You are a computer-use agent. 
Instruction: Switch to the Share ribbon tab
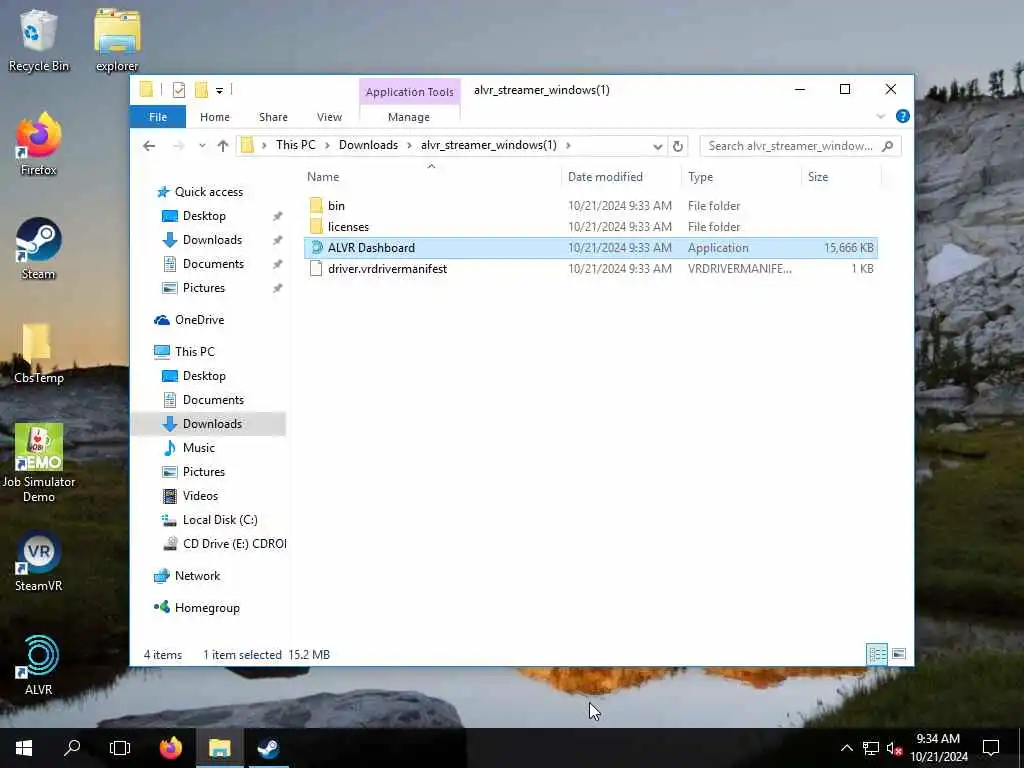click(x=273, y=117)
